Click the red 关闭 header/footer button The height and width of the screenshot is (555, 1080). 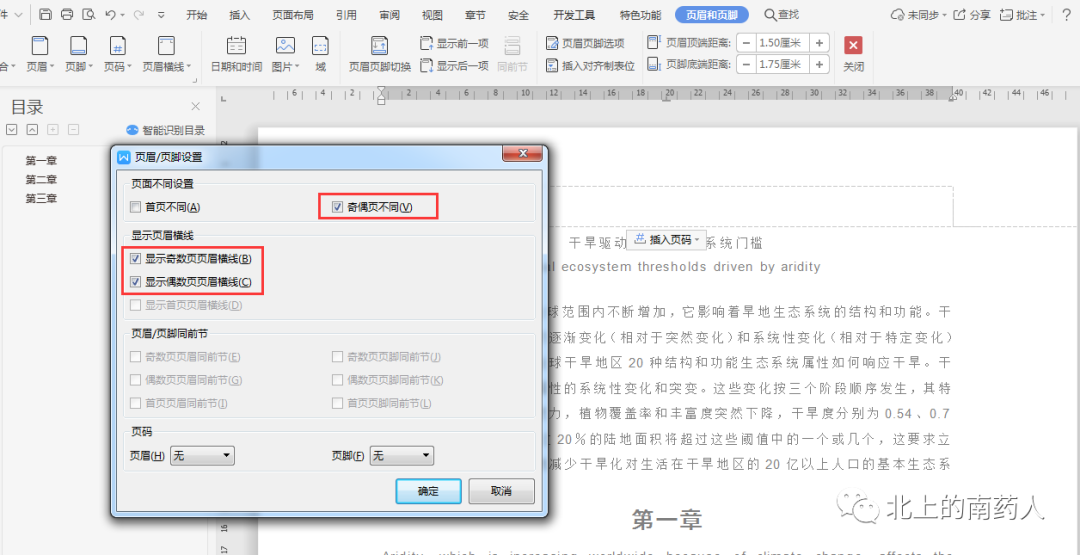853,54
